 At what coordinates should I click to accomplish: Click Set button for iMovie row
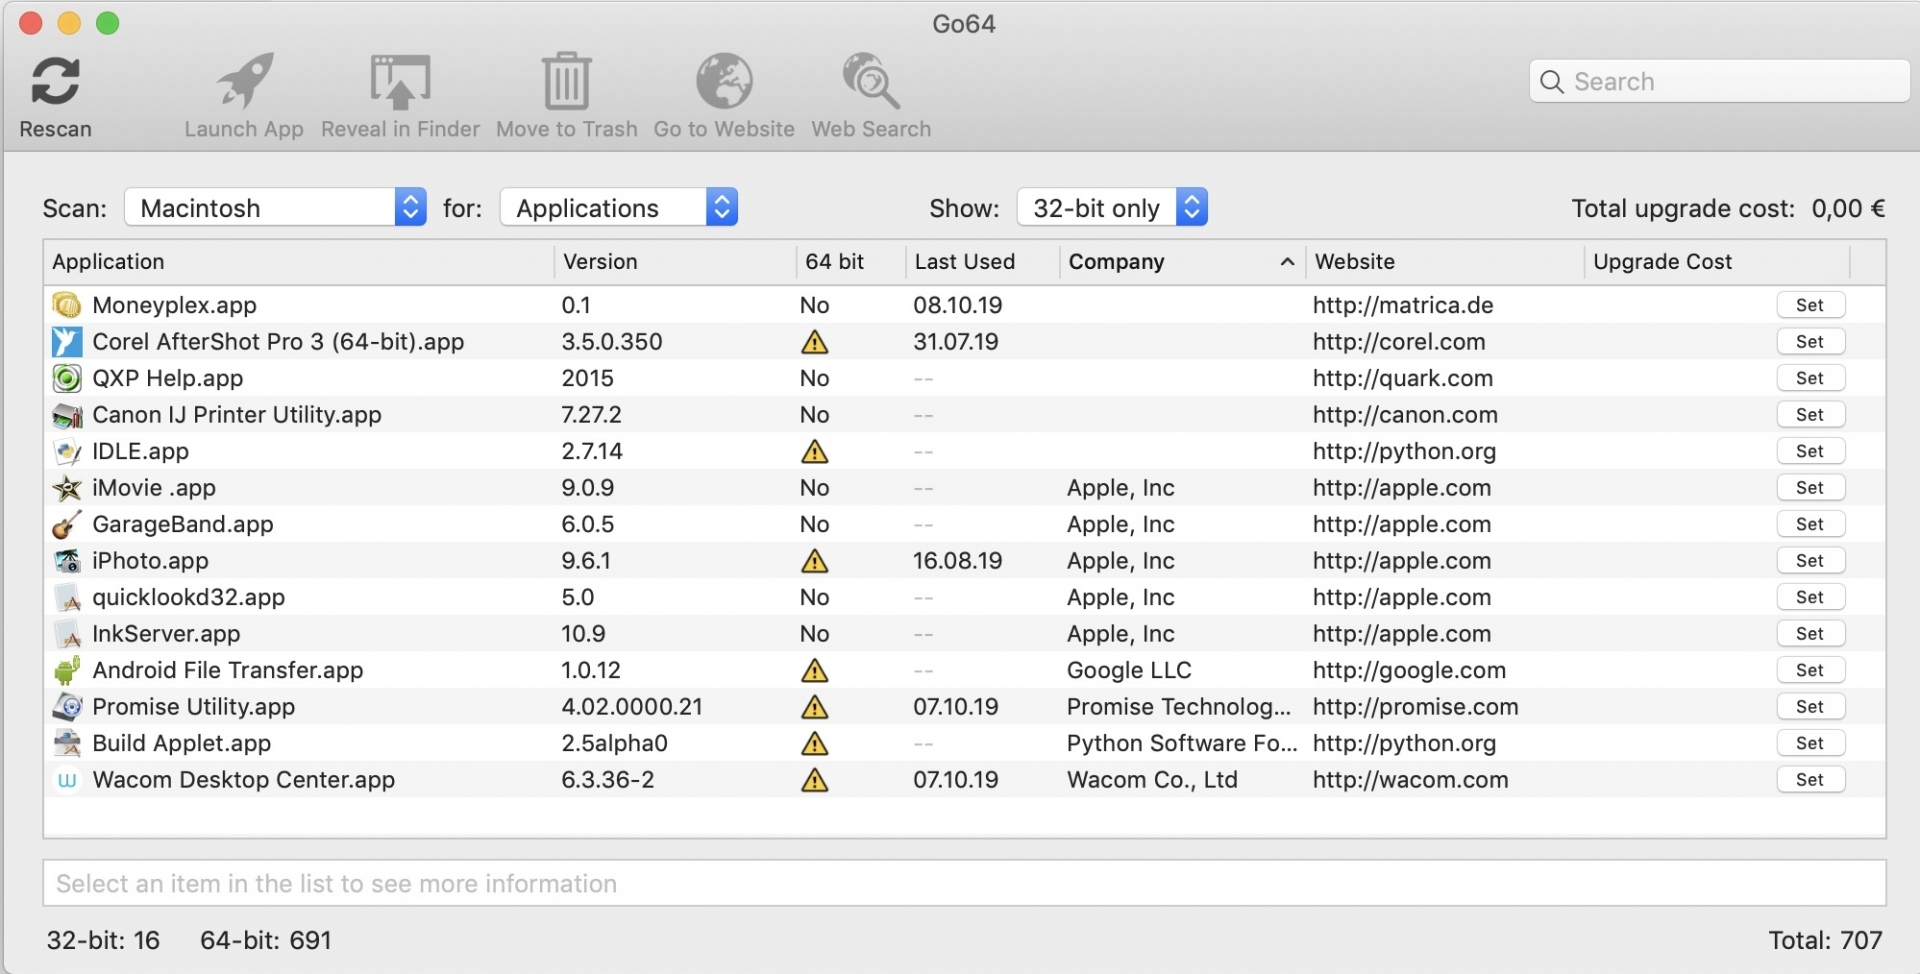coord(1810,488)
